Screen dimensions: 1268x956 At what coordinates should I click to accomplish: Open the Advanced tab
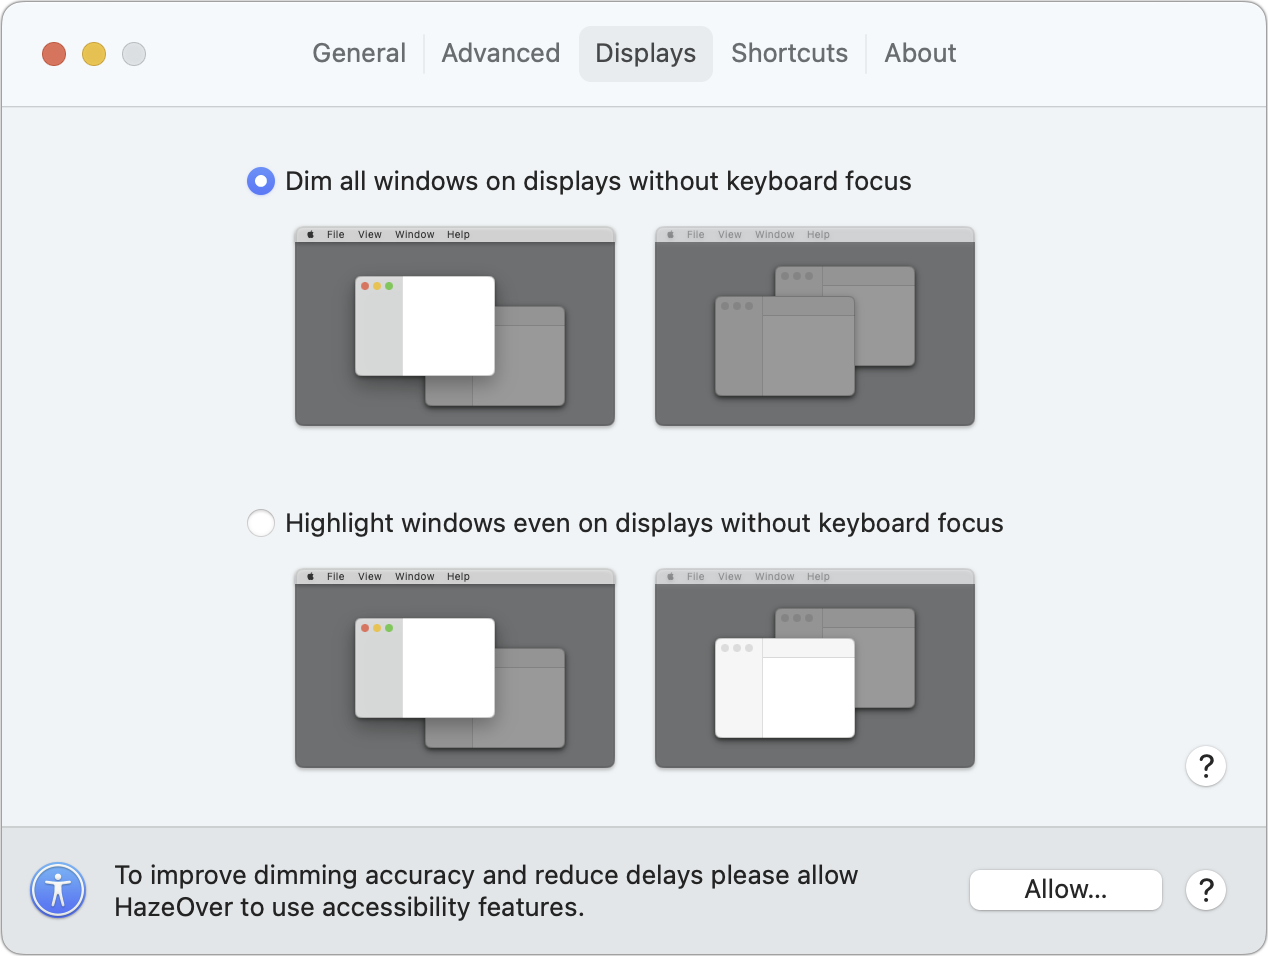click(x=501, y=53)
